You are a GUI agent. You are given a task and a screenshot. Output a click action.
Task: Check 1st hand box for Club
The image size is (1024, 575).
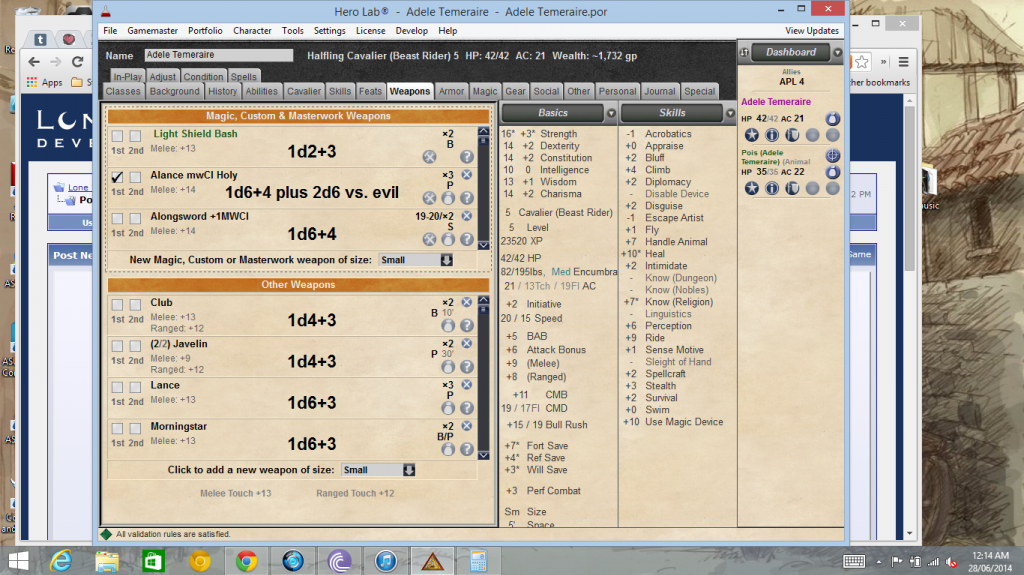pyautogui.click(x=118, y=304)
